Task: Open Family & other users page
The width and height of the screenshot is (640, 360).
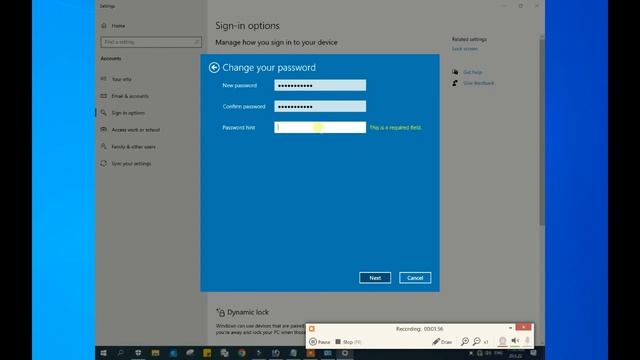Action: point(133,147)
